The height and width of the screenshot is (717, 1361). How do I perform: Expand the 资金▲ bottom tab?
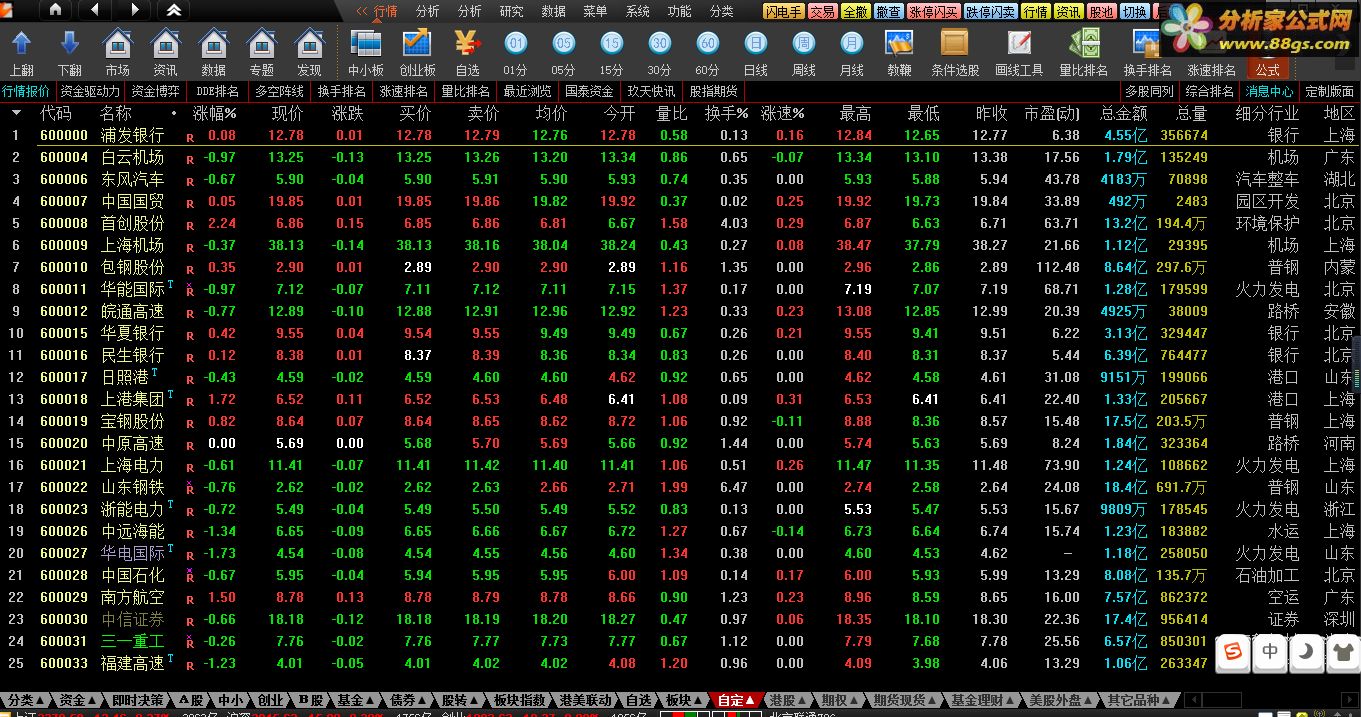77,700
